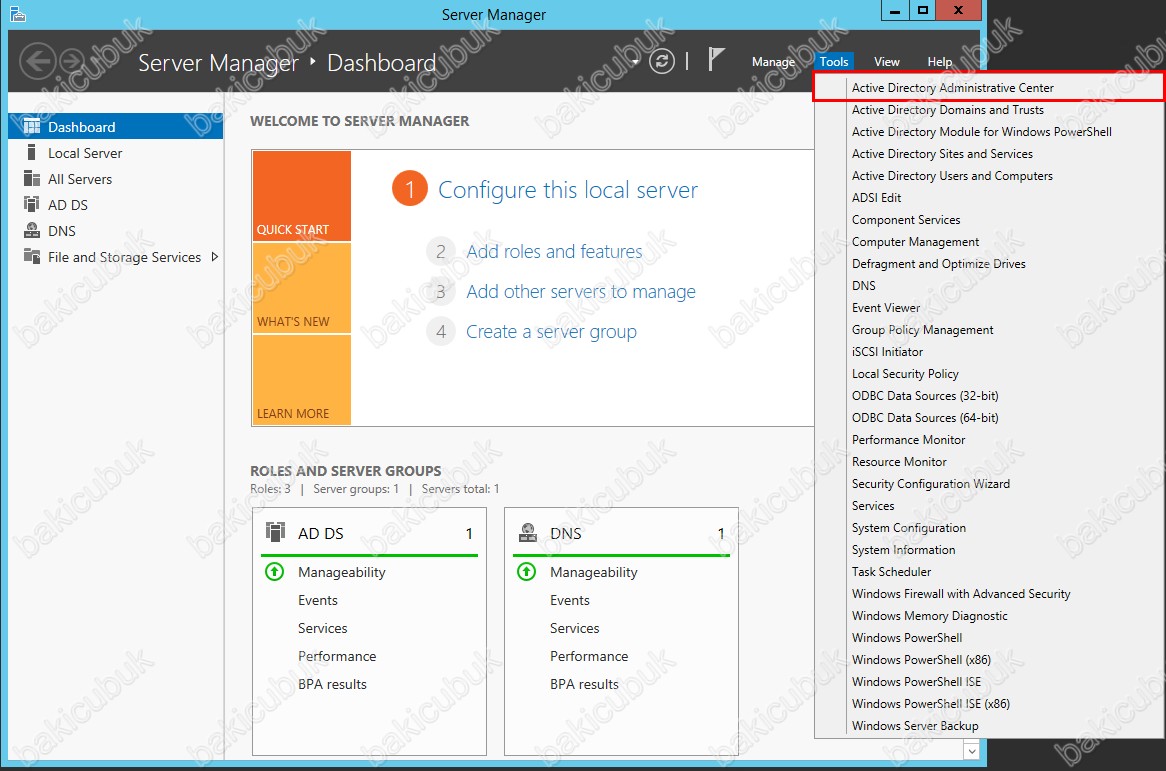
Task: Click the AD DS sidebar icon
Action: [x=31, y=204]
